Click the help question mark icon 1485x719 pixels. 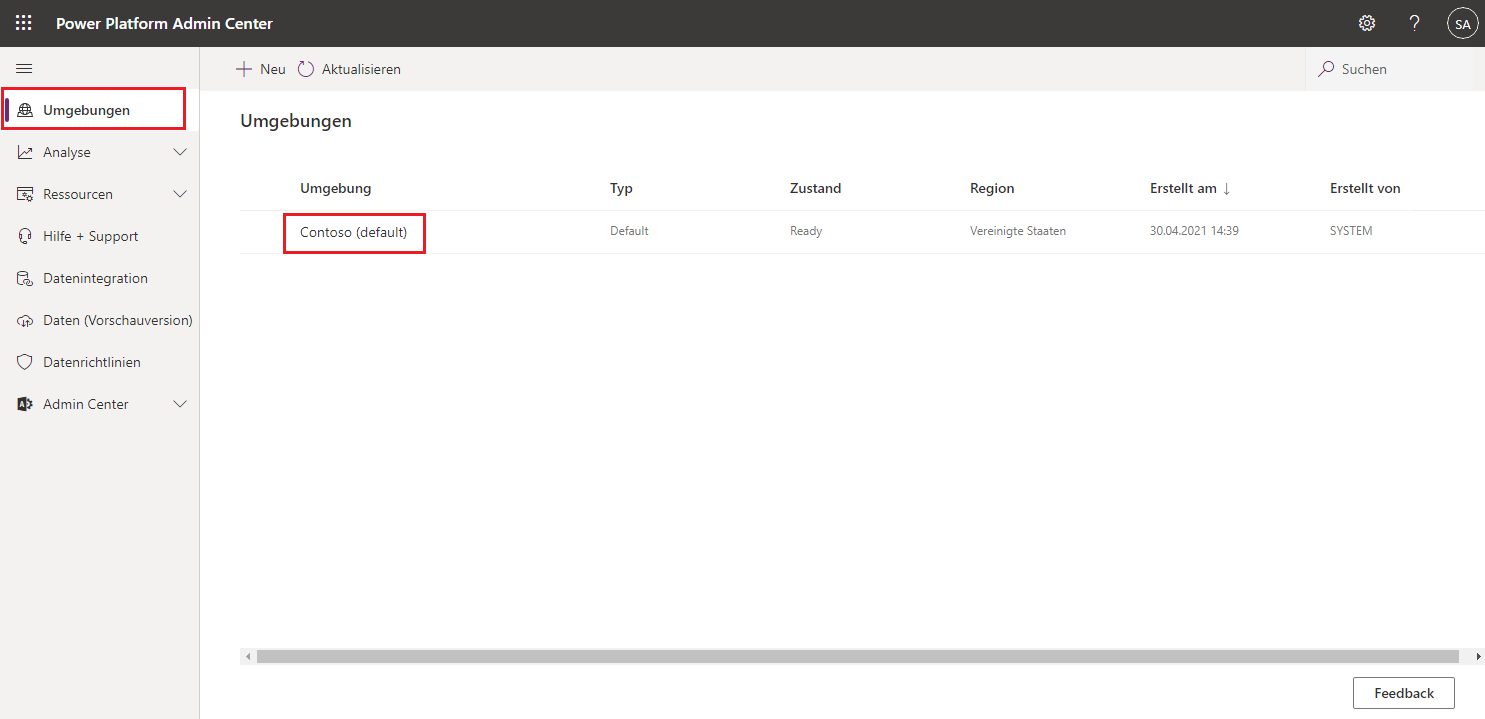(1414, 23)
